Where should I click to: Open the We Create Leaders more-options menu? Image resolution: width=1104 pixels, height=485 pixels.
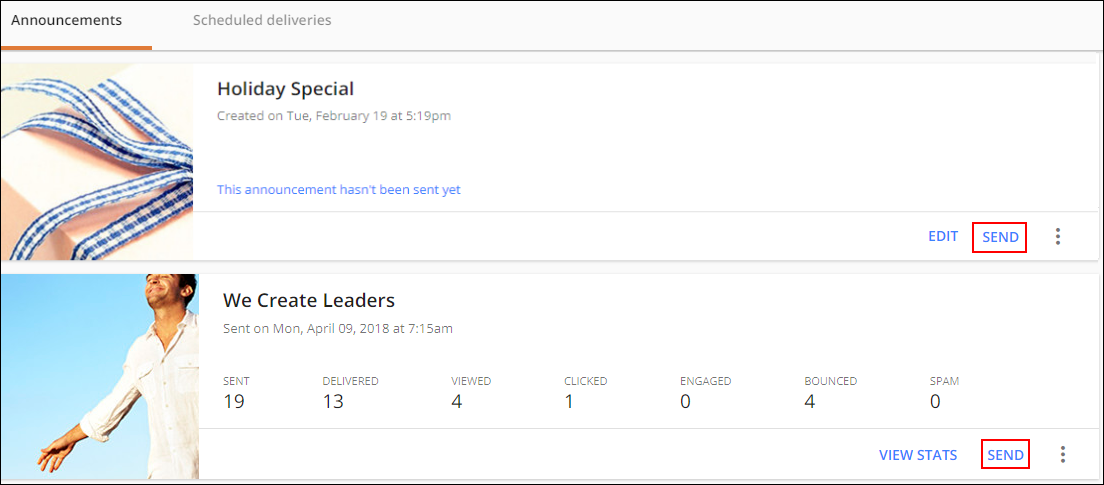tap(1063, 455)
